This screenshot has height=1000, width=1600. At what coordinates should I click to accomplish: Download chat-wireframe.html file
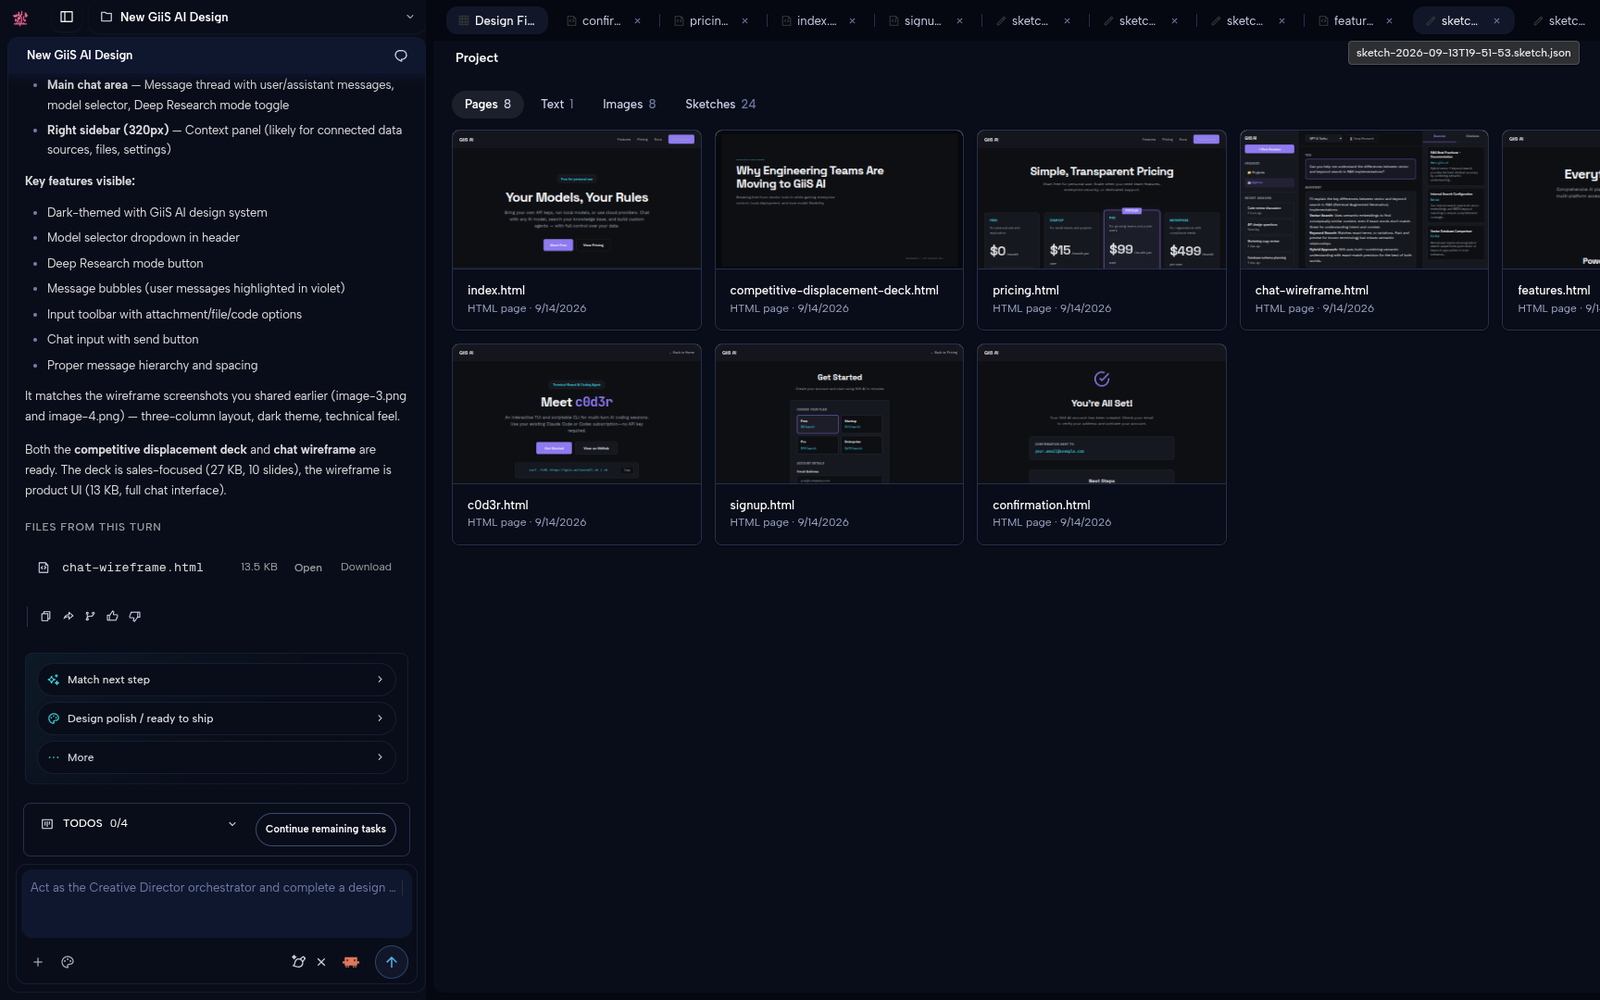pyautogui.click(x=366, y=567)
